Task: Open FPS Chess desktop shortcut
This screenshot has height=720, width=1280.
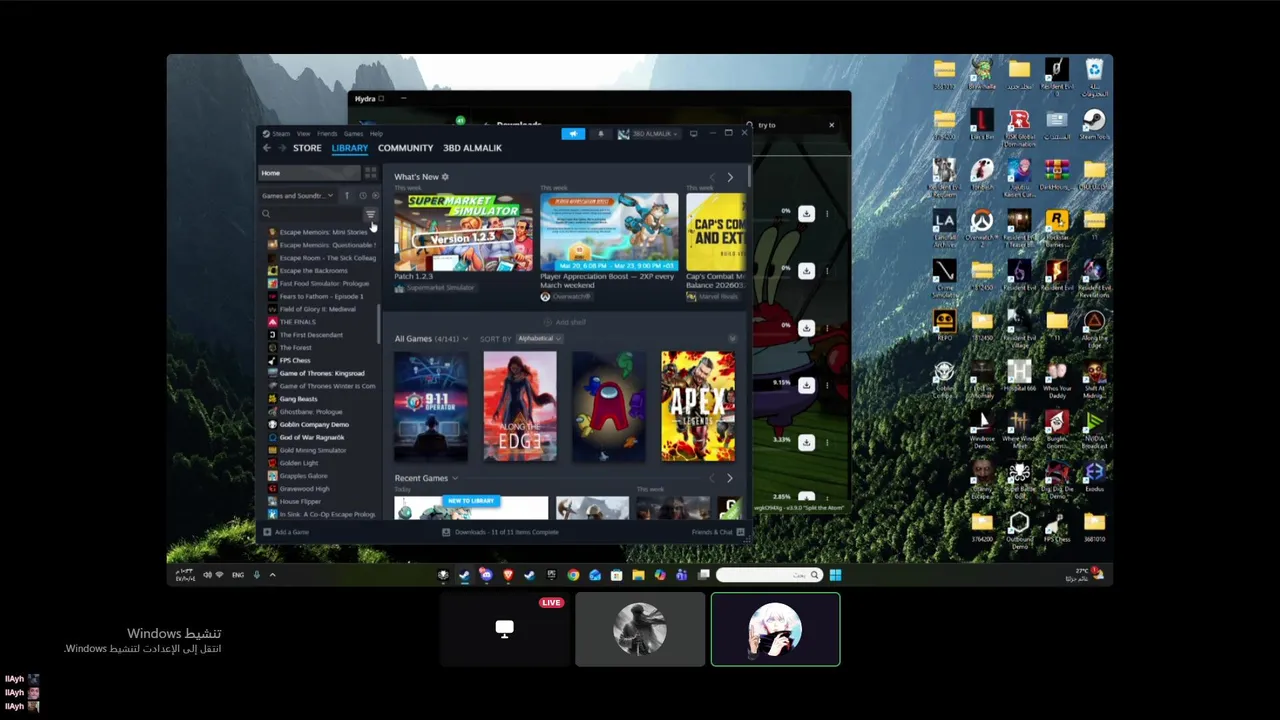Action: tap(1057, 527)
